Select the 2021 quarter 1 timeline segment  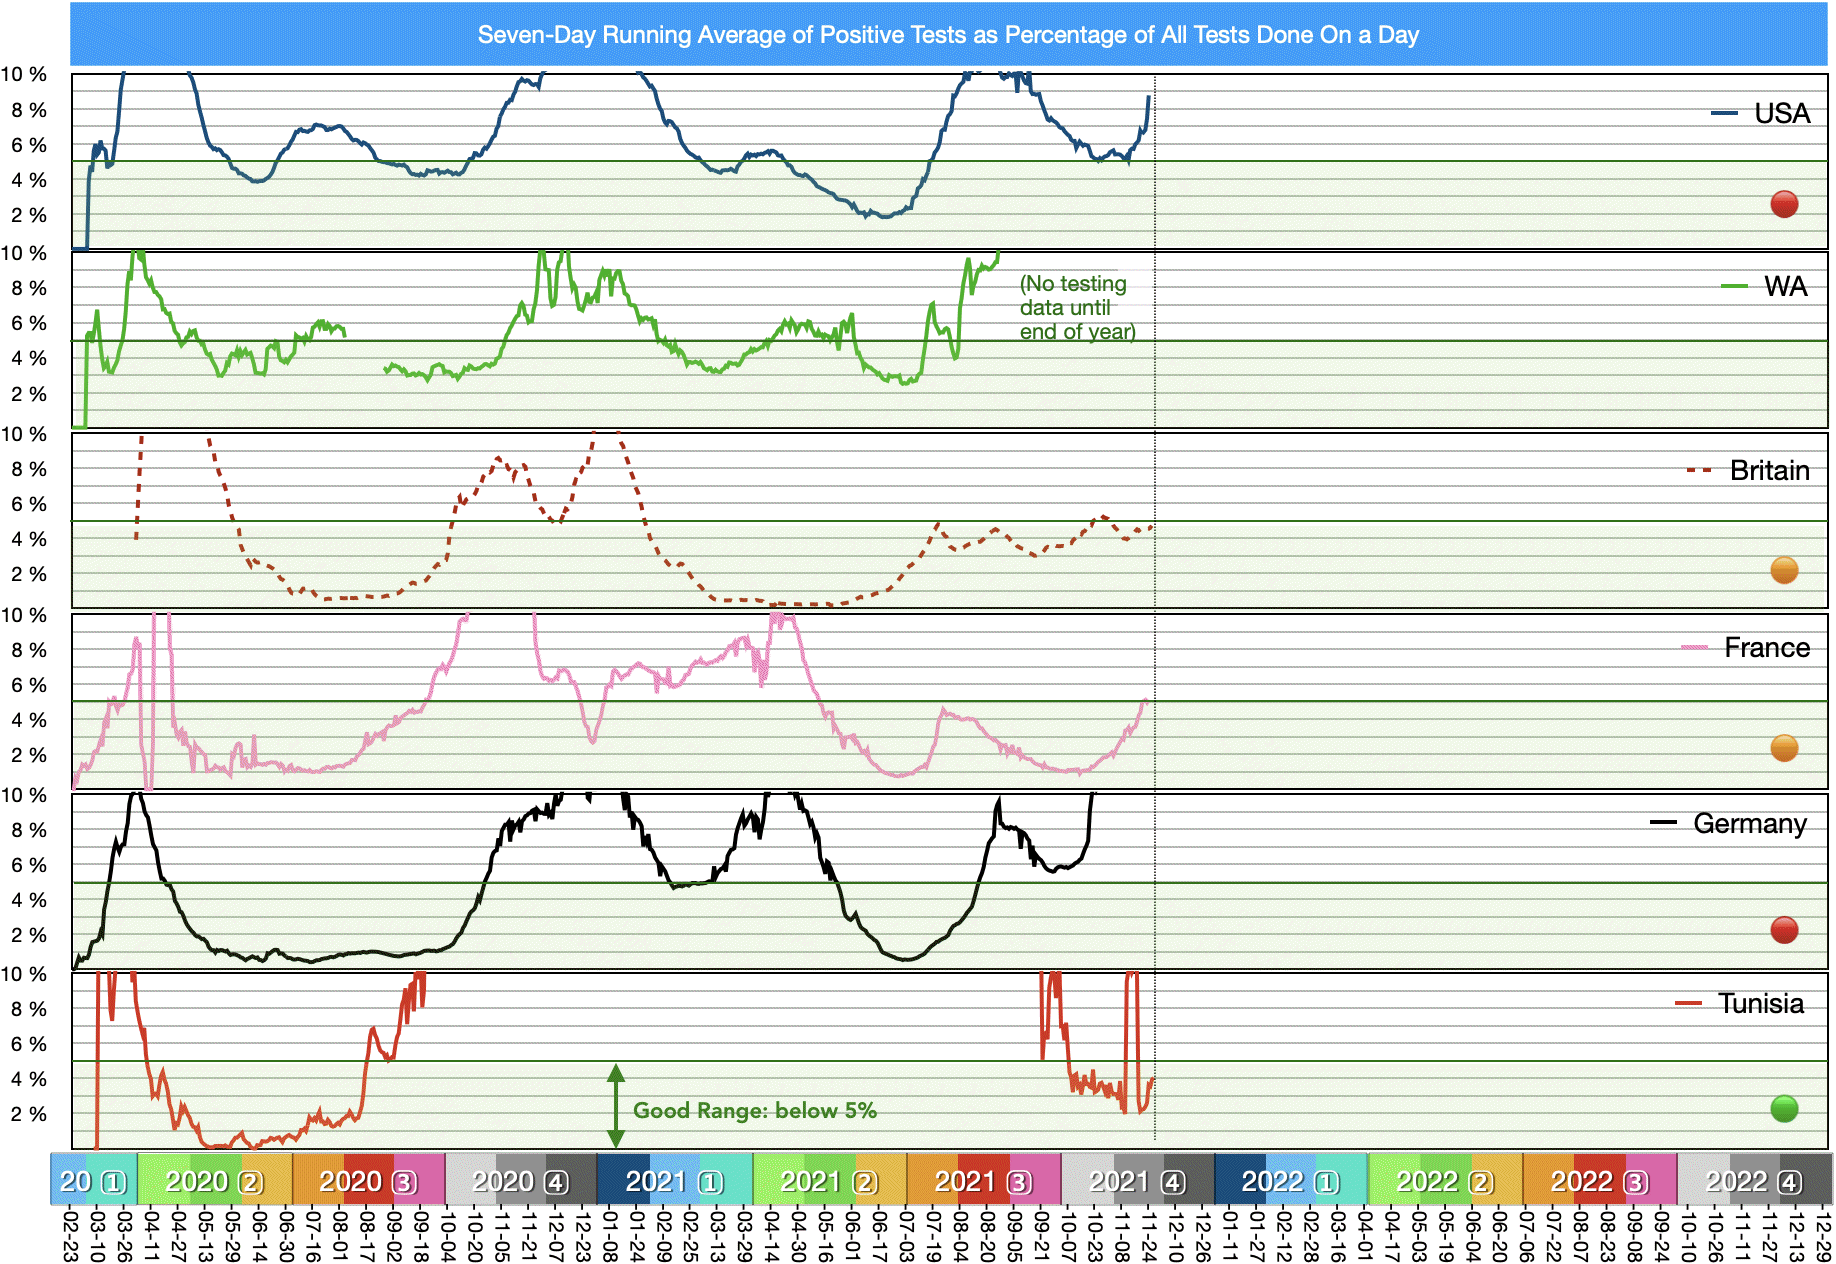pos(675,1181)
